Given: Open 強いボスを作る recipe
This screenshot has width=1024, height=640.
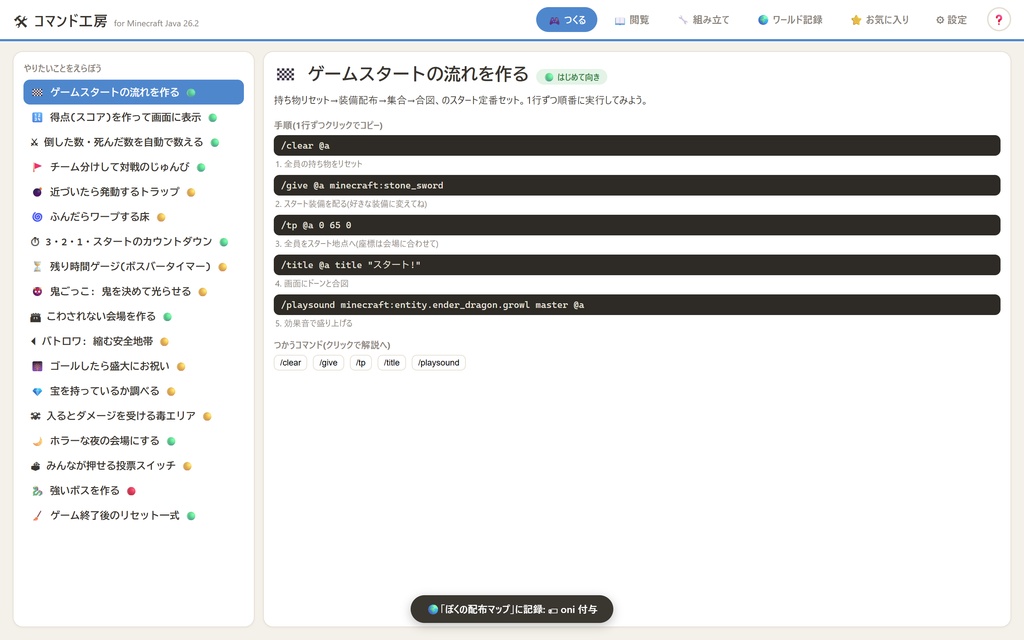Looking at the screenshot, I should coord(134,490).
